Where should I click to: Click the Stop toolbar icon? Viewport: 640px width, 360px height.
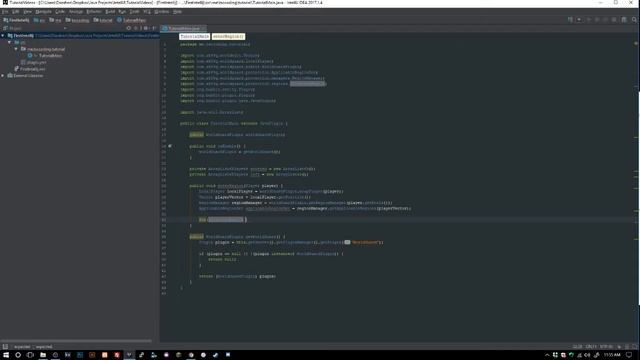[614, 20]
